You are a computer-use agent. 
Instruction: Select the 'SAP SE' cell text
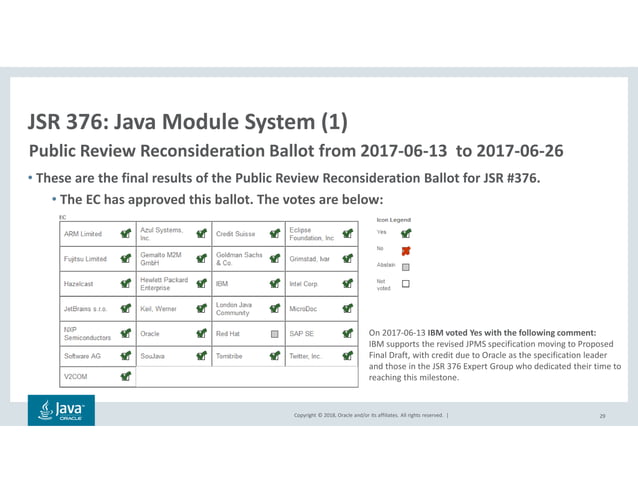[302, 334]
